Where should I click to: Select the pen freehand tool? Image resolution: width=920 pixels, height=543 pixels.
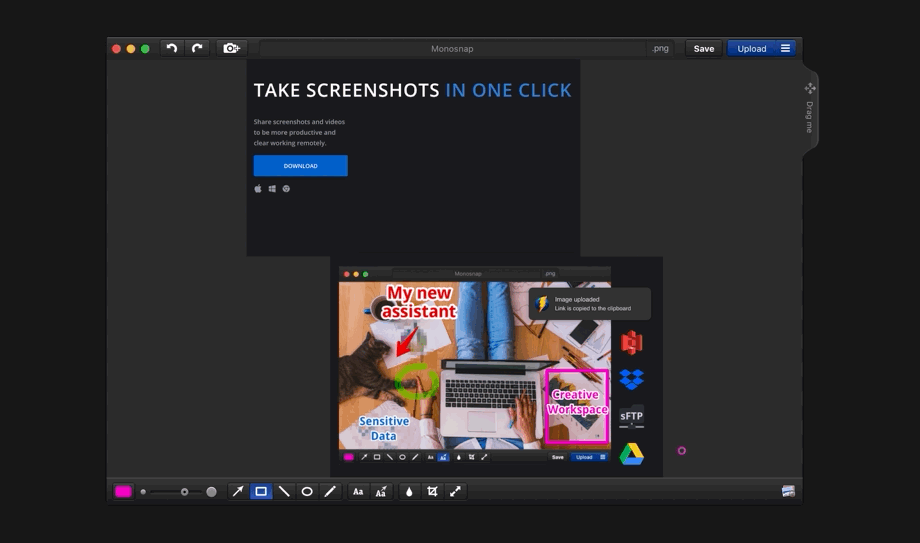[x=330, y=491]
